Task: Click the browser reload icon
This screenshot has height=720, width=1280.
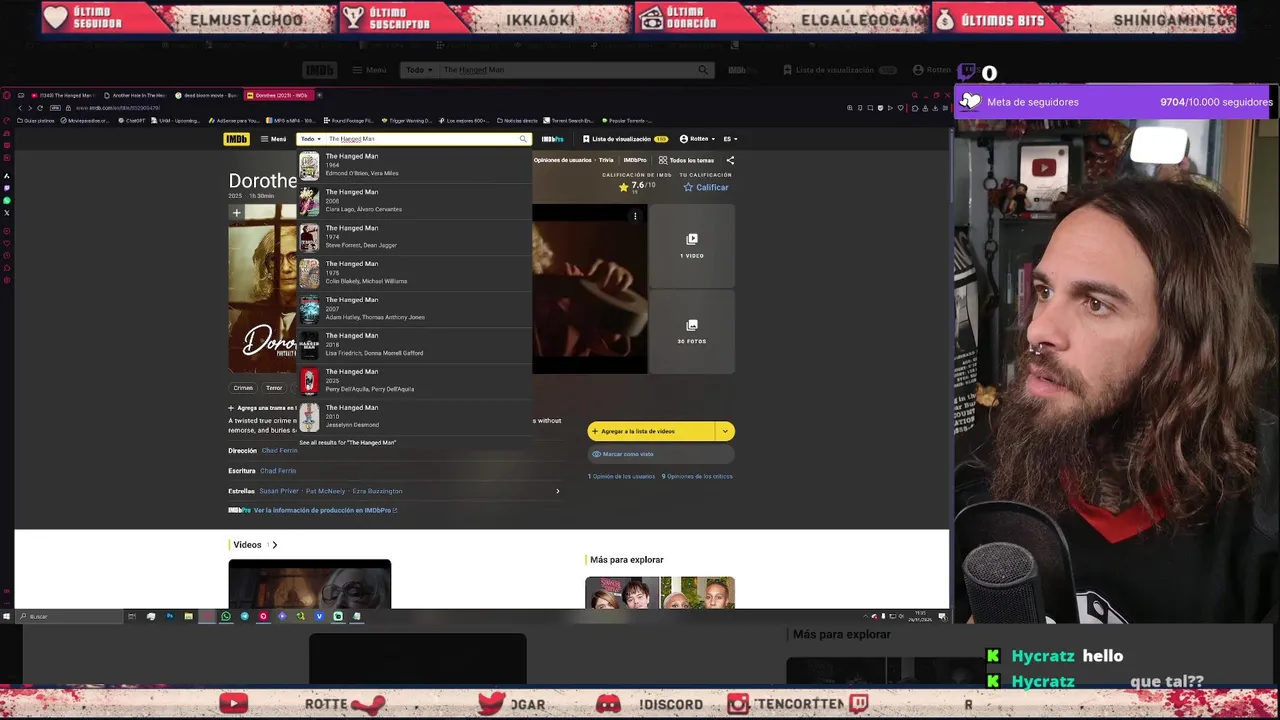Action: (x=40, y=108)
